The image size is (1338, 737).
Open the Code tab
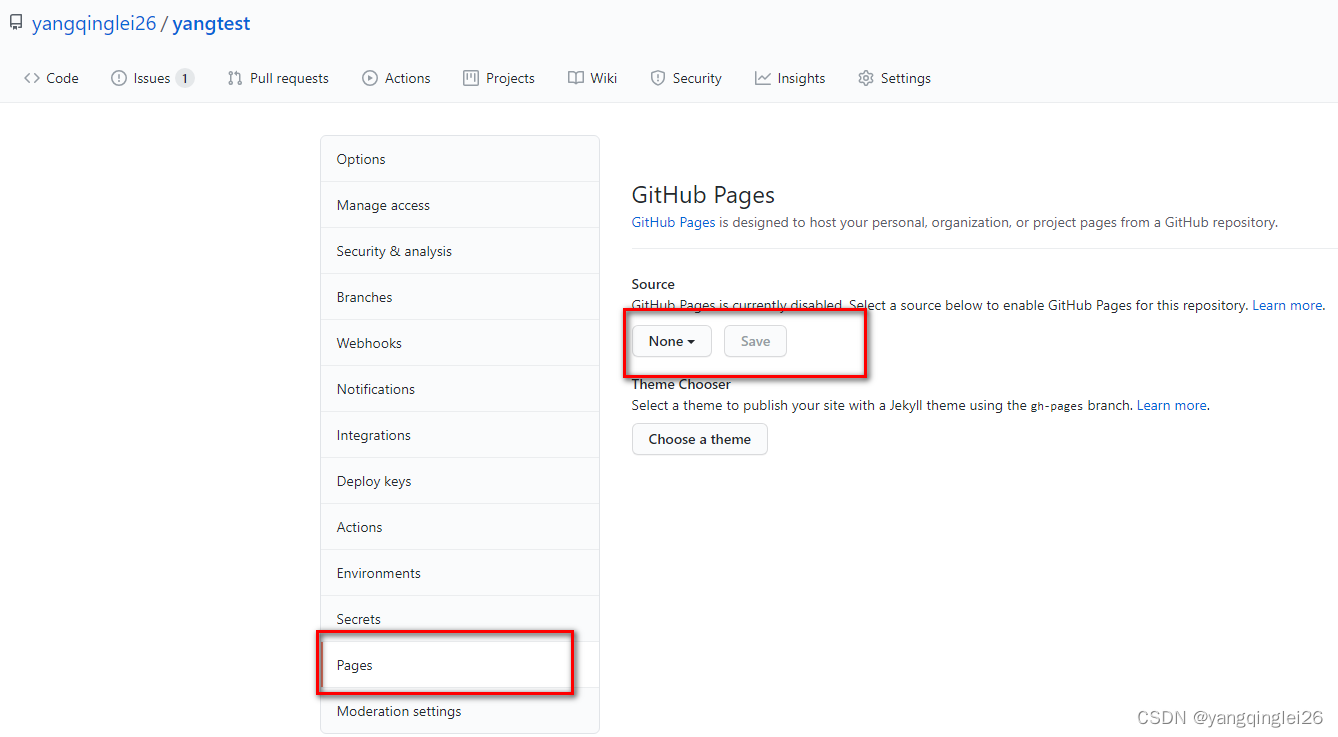point(51,78)
